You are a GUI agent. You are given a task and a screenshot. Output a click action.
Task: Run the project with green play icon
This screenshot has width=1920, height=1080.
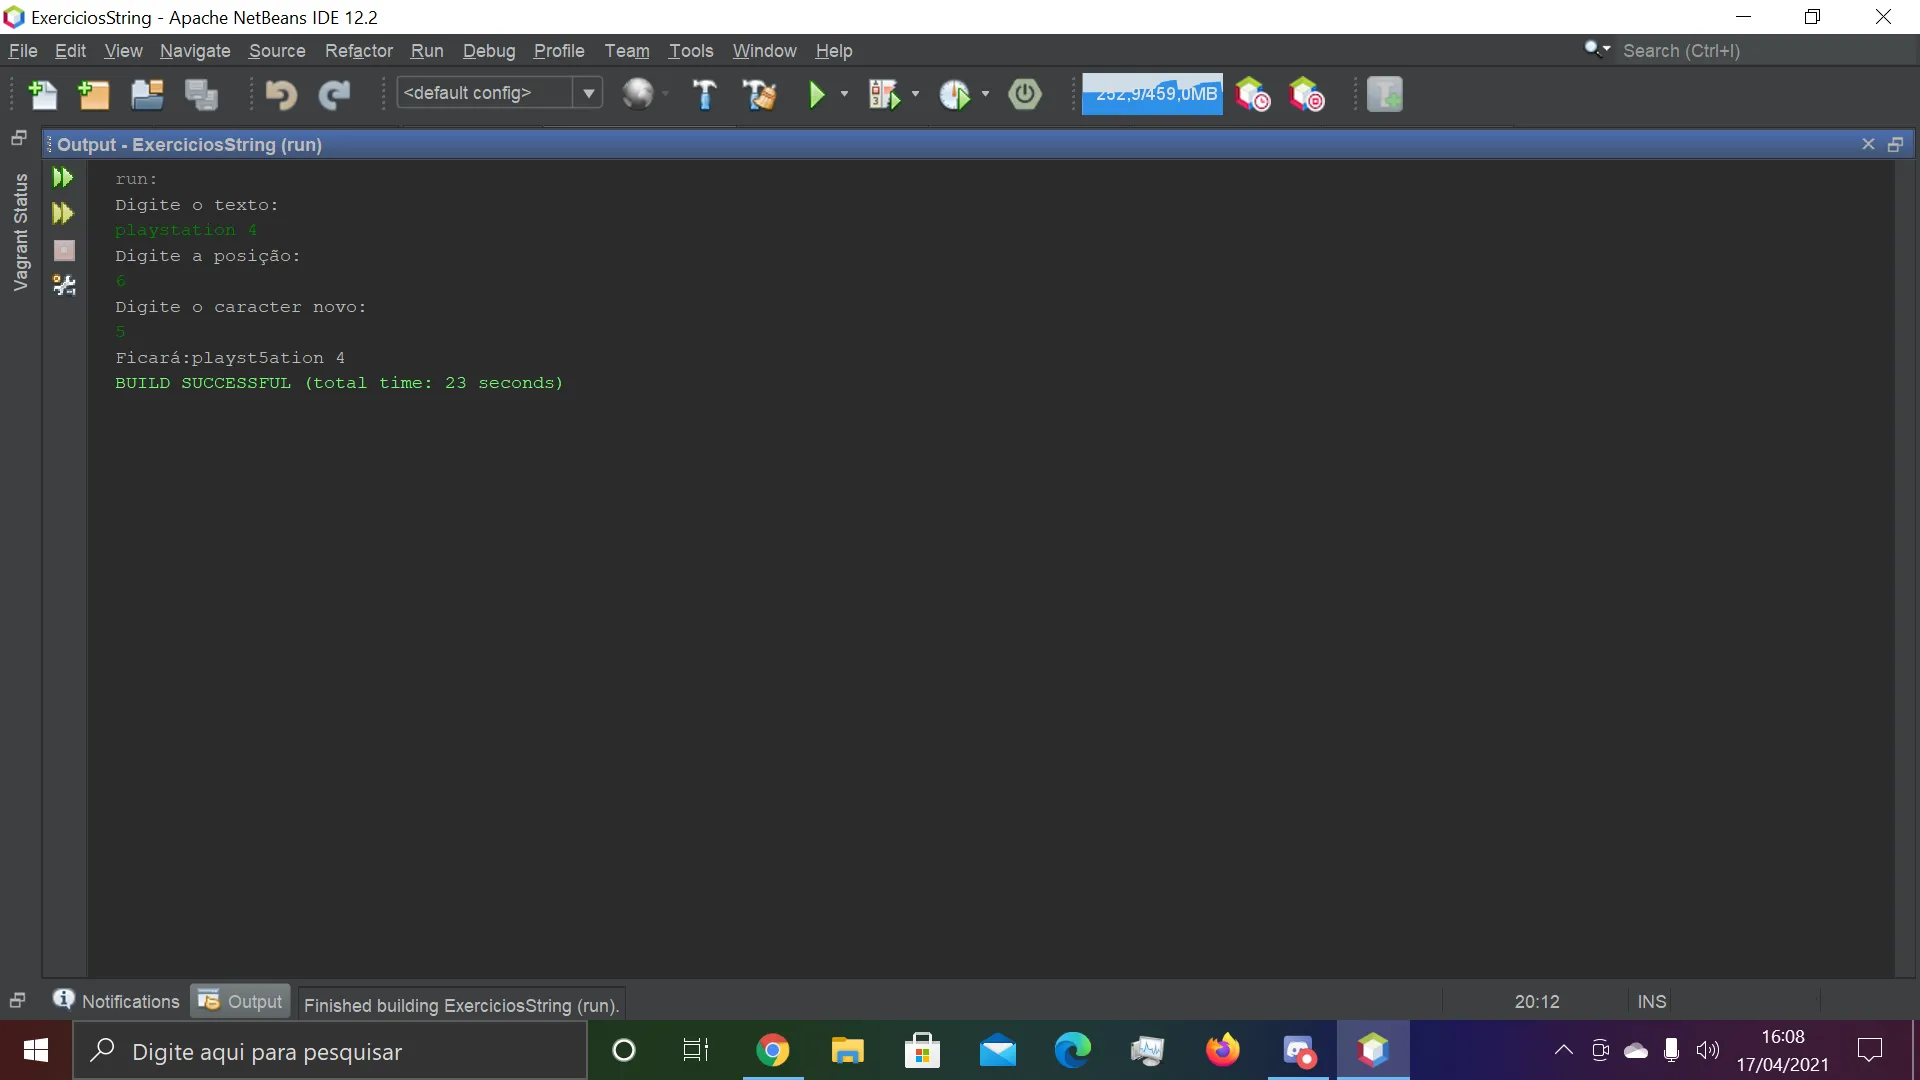pos(816,94)
